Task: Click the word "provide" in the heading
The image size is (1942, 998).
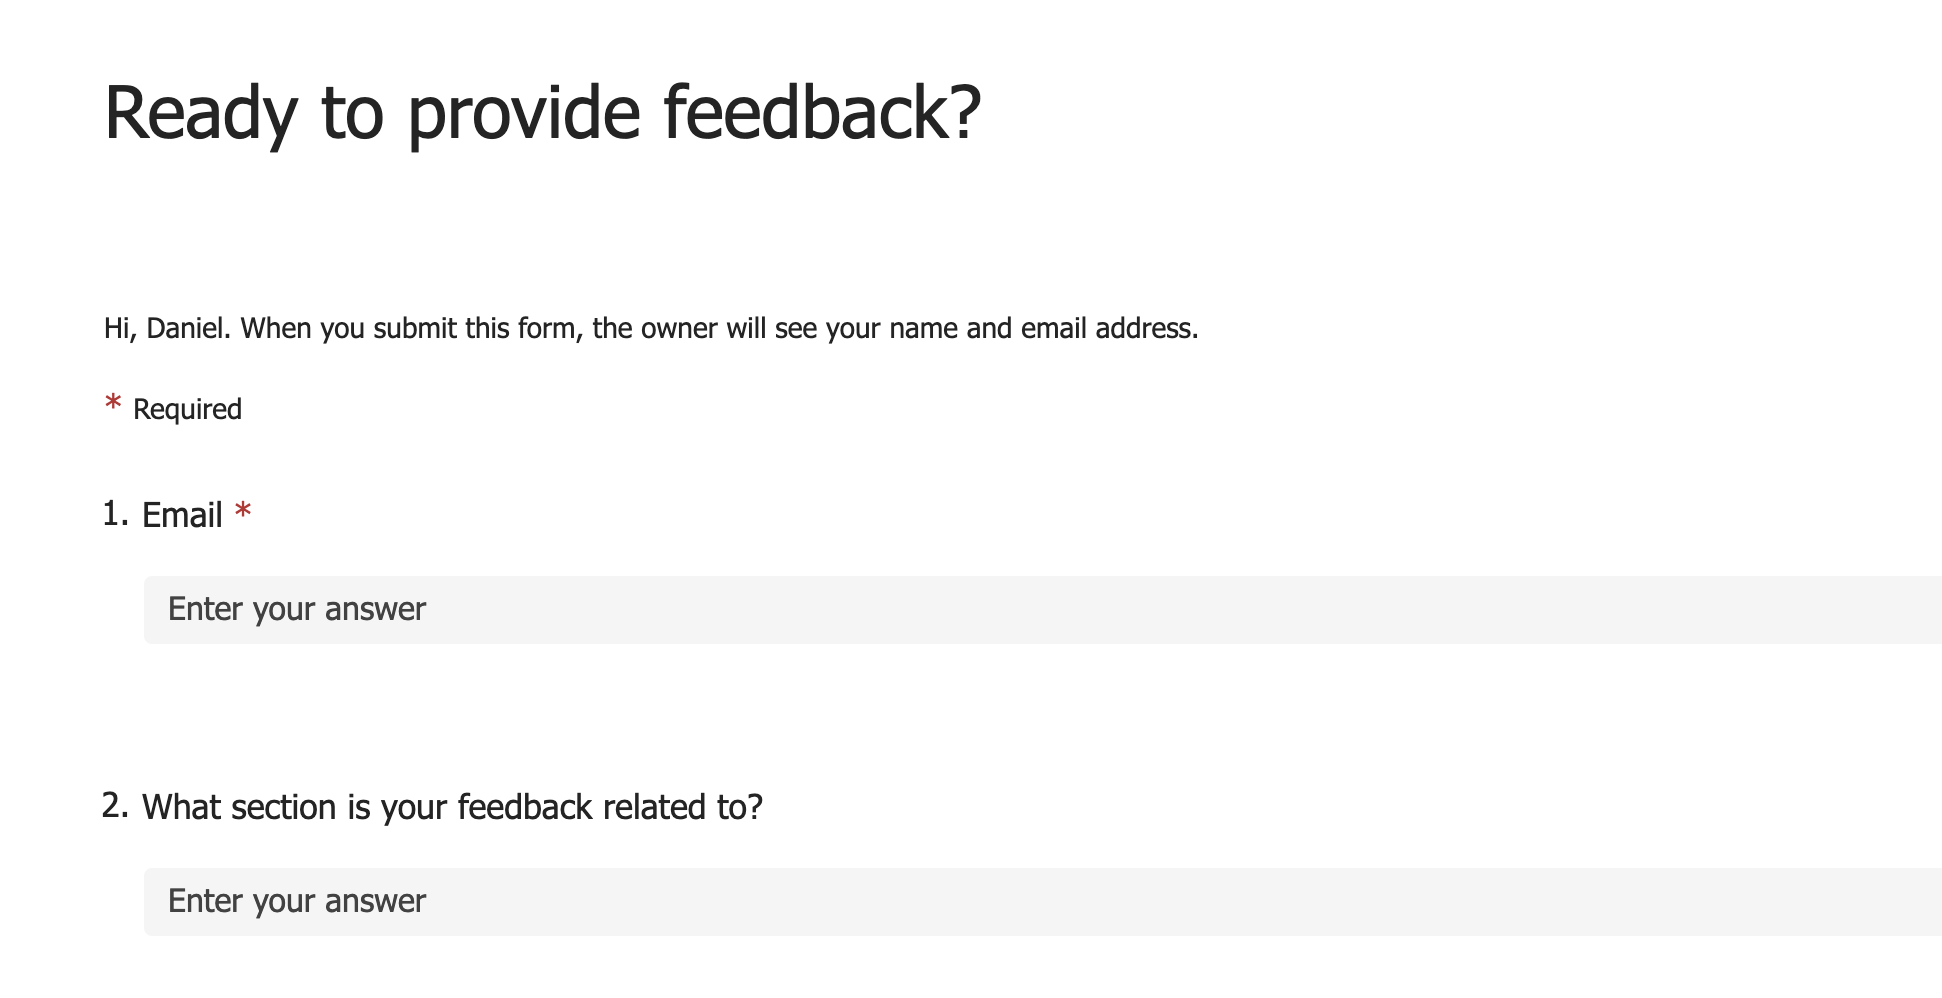Action: tap(524, 114)
